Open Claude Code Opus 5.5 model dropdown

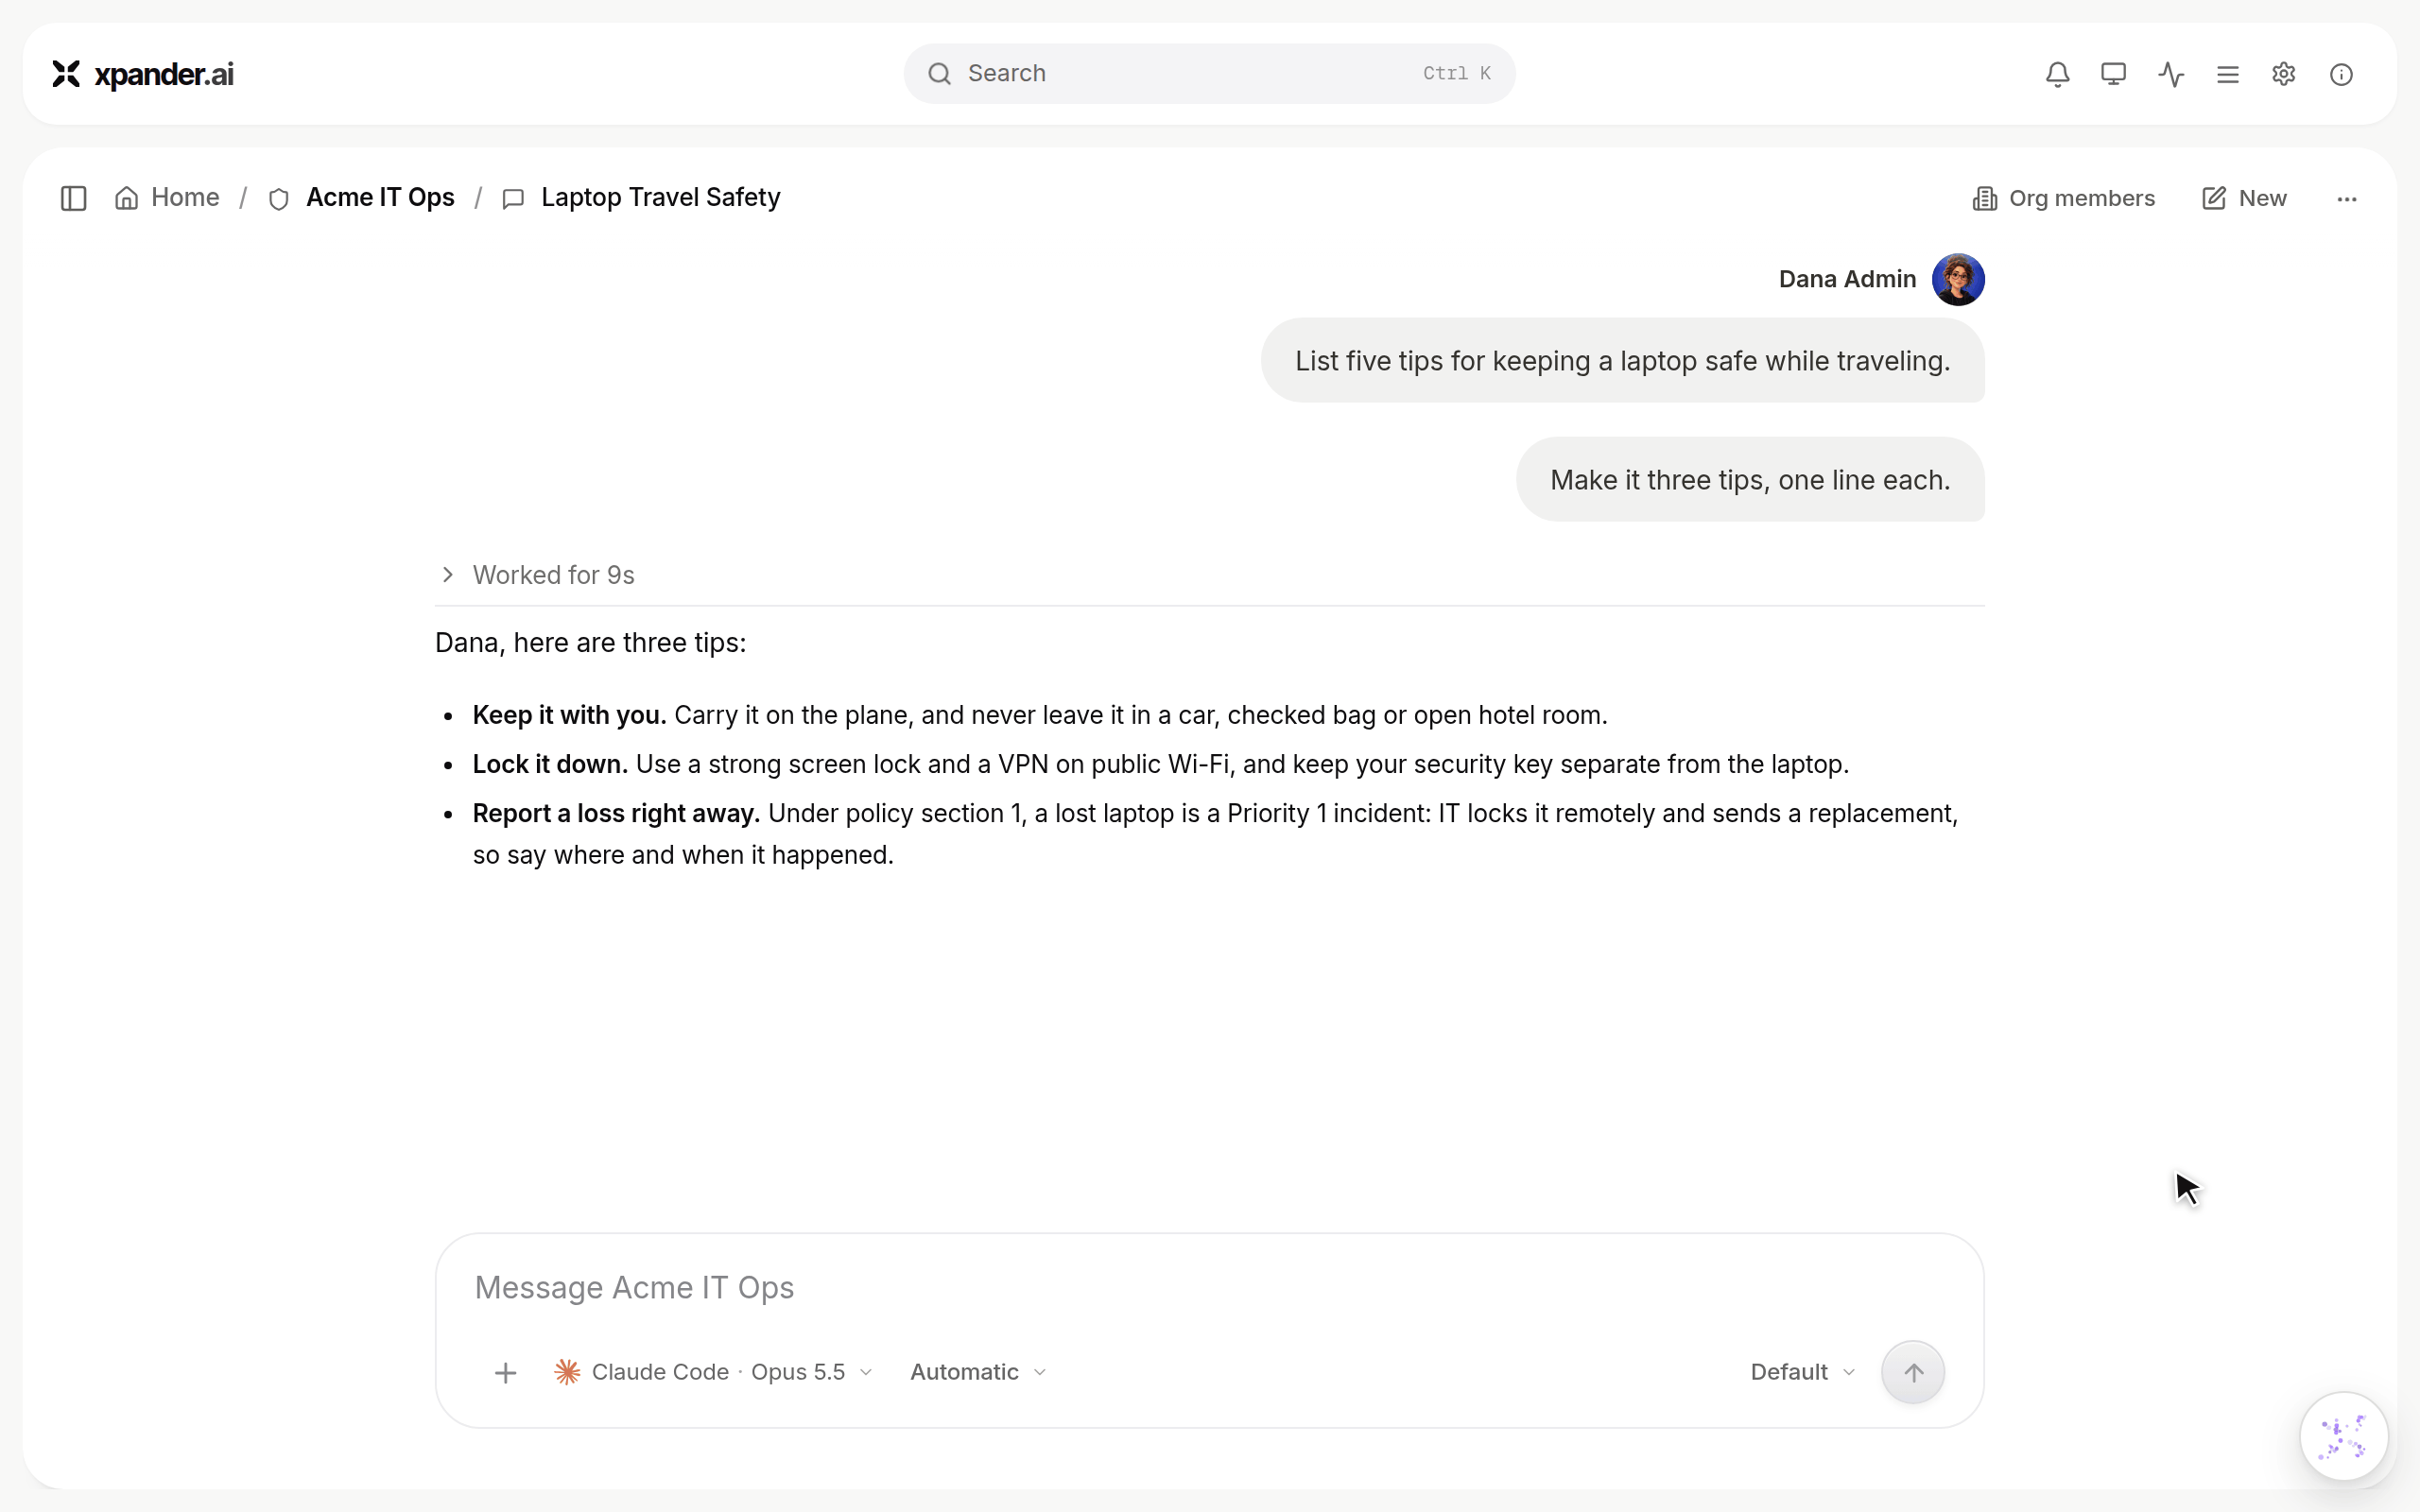(714, 1372)
